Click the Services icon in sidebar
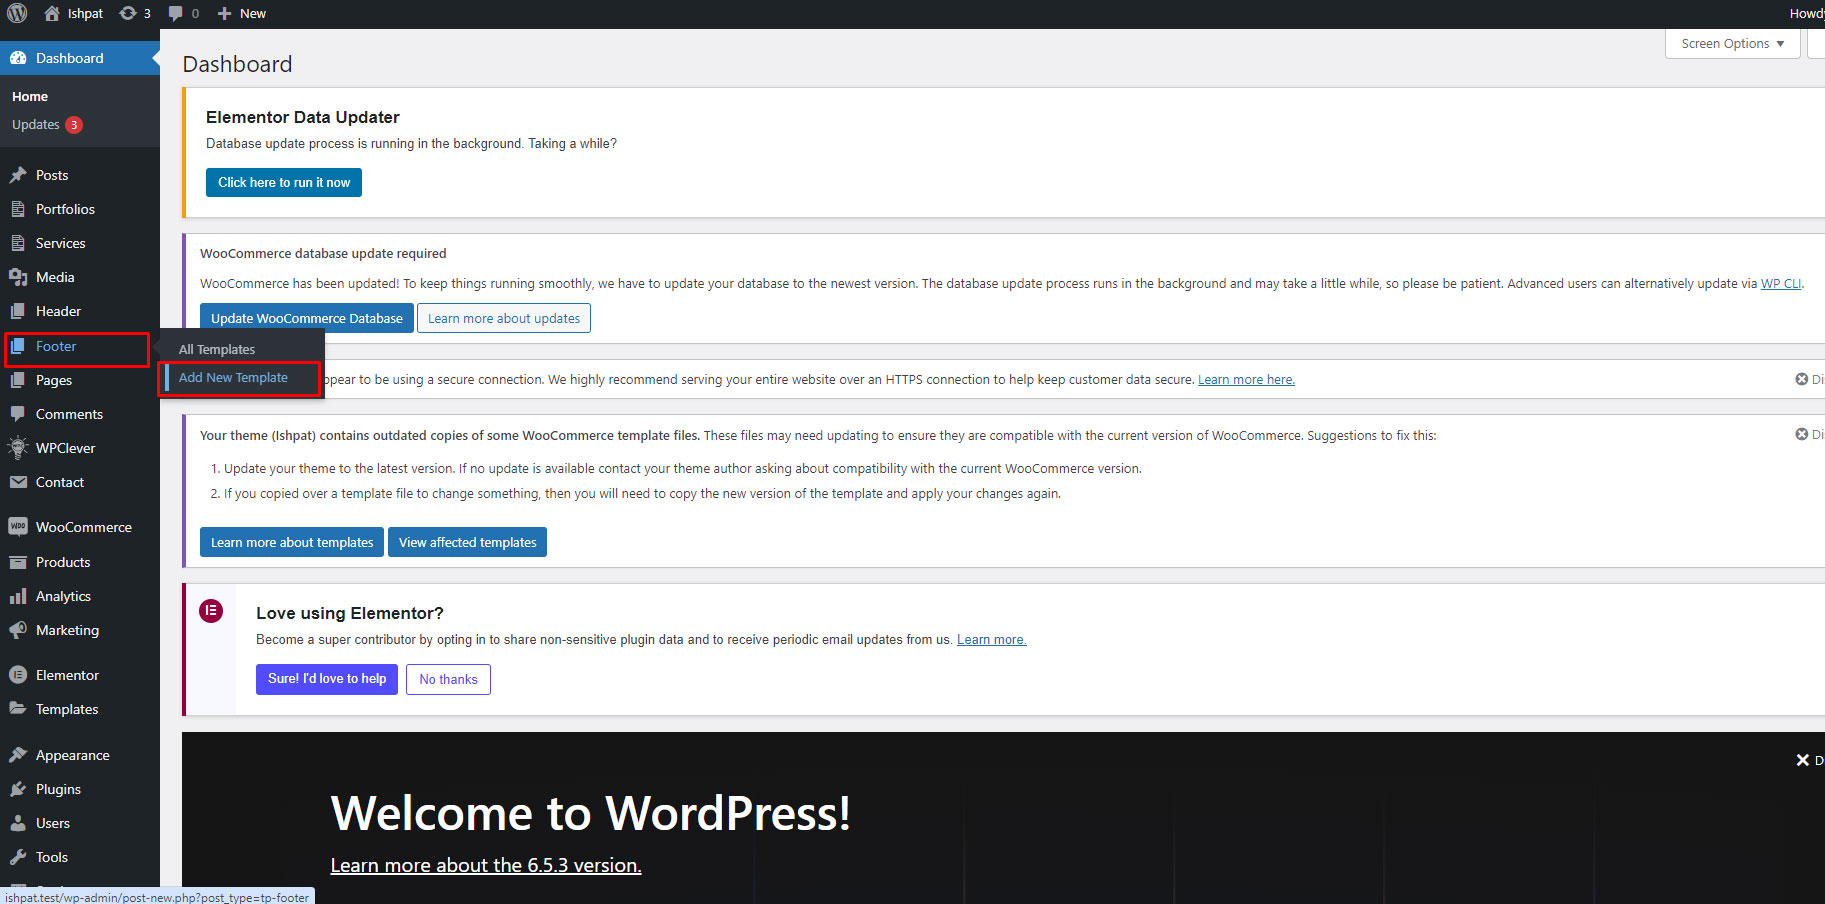The height and width of the screenshot is (904, 1825). (x=18, y=243)
